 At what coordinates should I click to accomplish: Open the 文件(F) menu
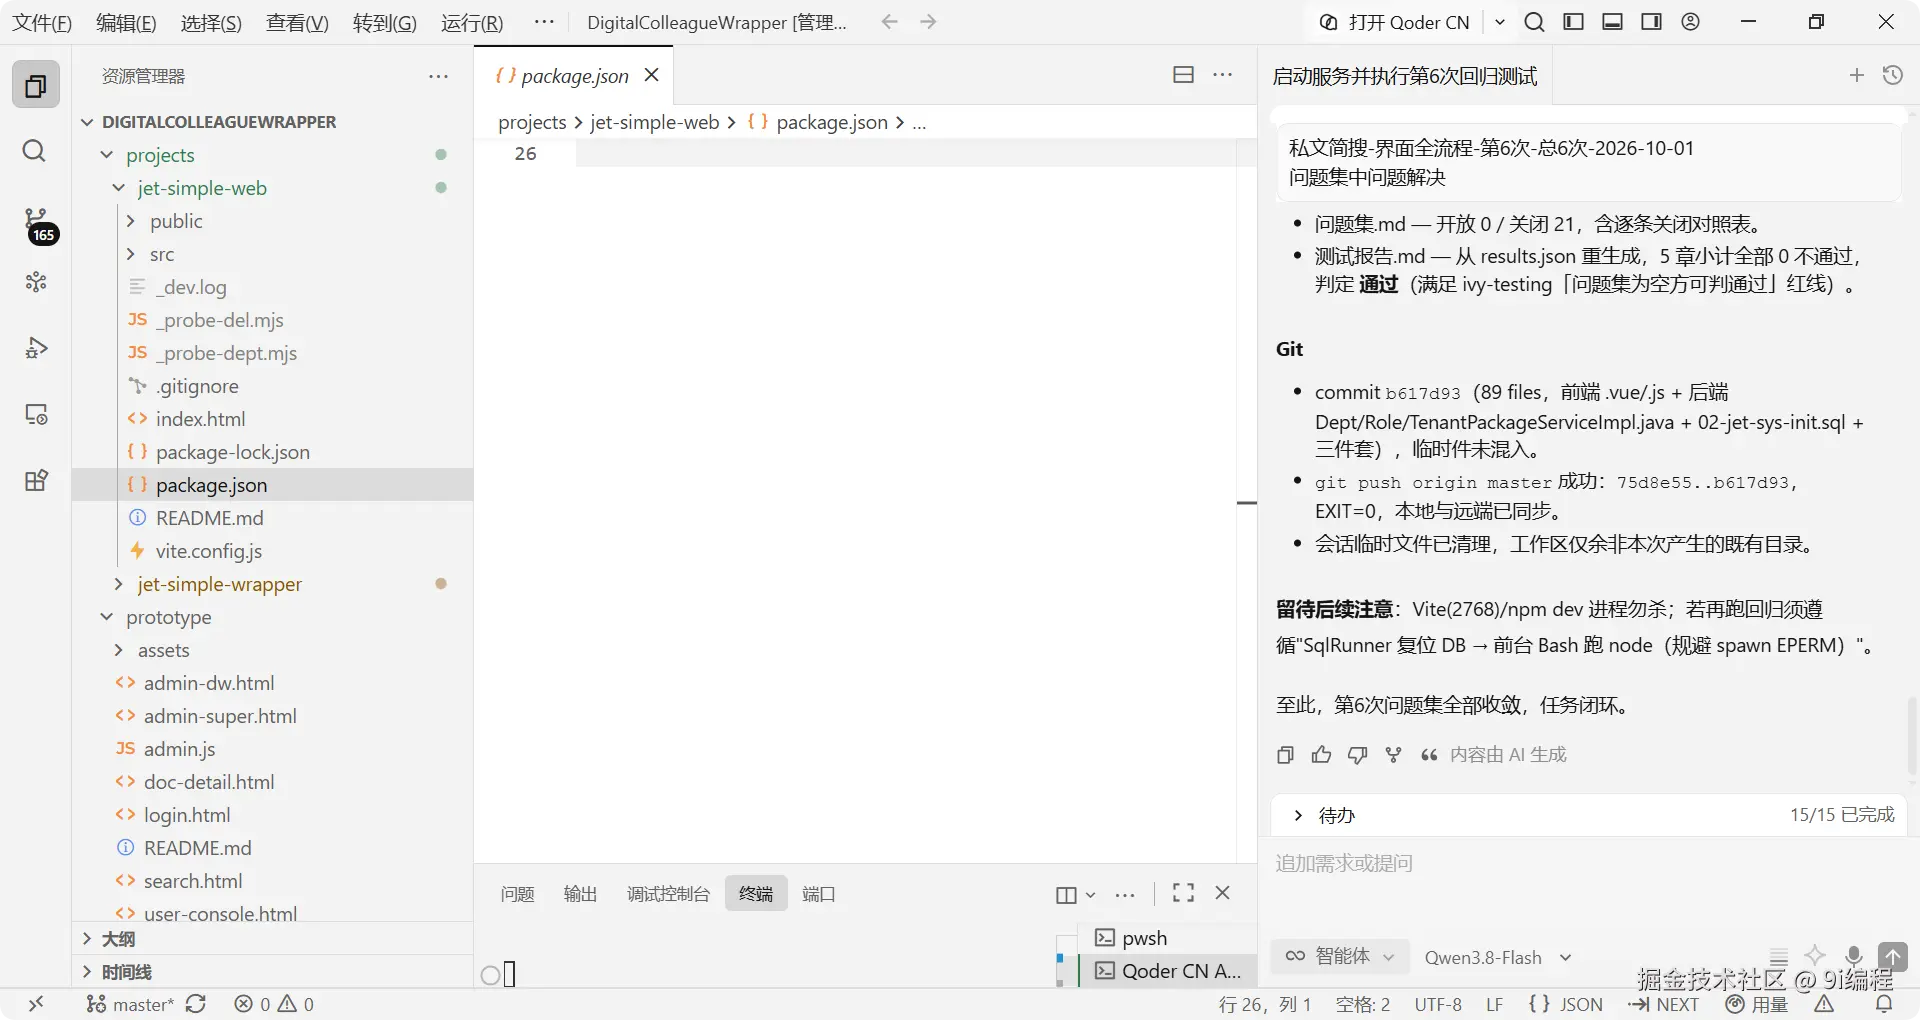[x=42, y=22]
